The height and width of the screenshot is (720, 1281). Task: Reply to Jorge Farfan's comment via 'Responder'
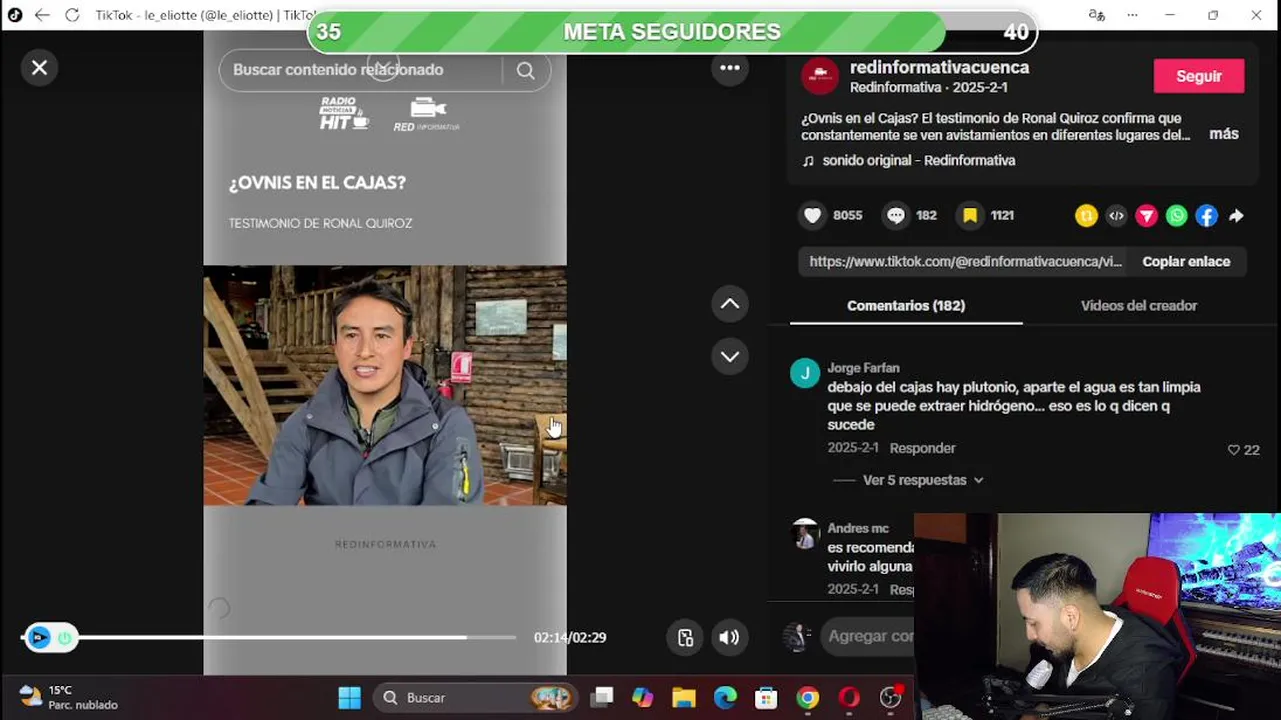[923, 448]
